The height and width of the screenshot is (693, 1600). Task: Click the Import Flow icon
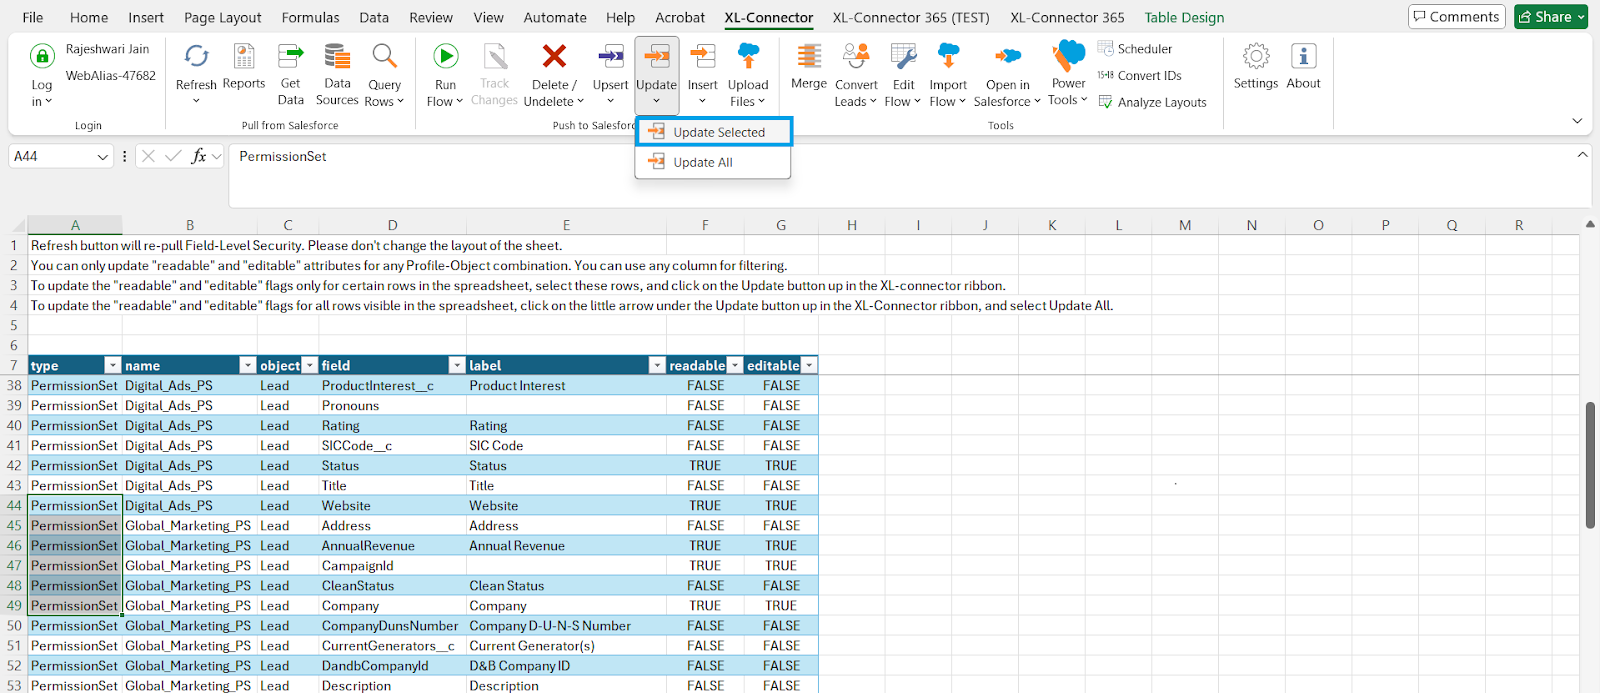point(948,55)
